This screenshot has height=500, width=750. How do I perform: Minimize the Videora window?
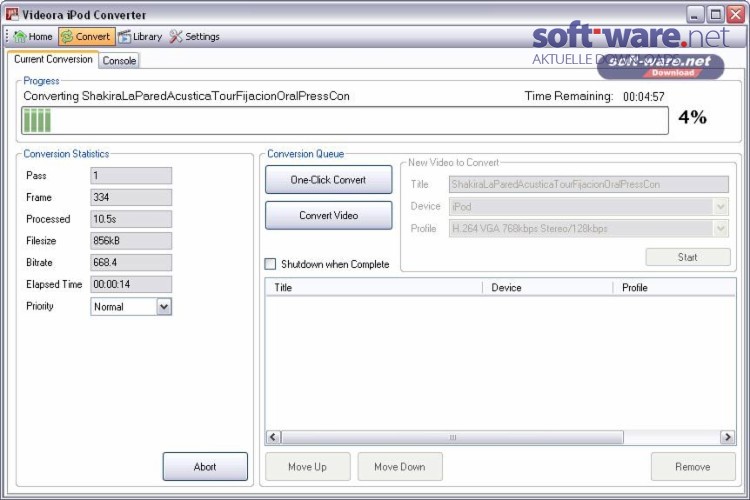click(695, 14)
